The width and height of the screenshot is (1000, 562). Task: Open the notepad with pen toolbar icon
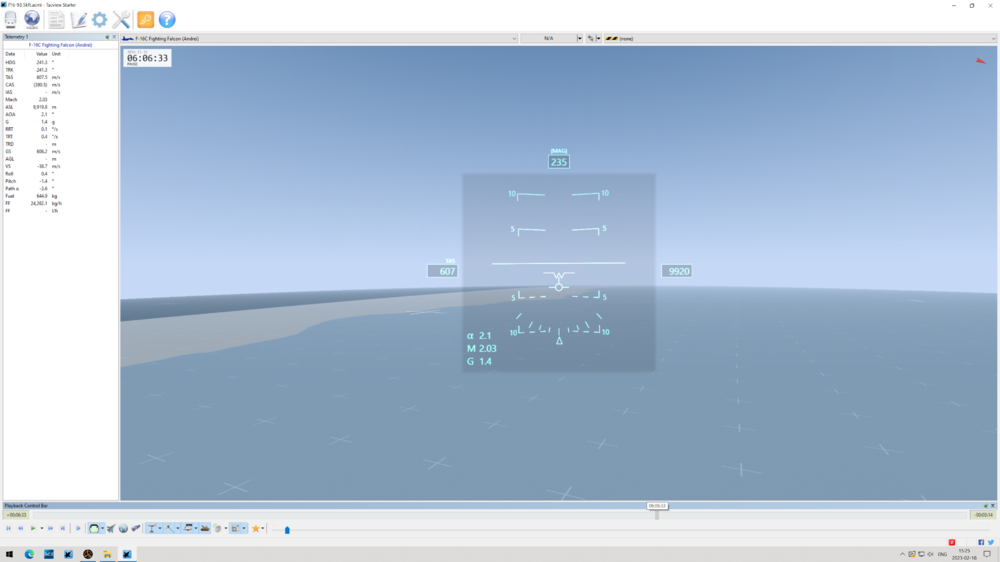coord(78,20)
